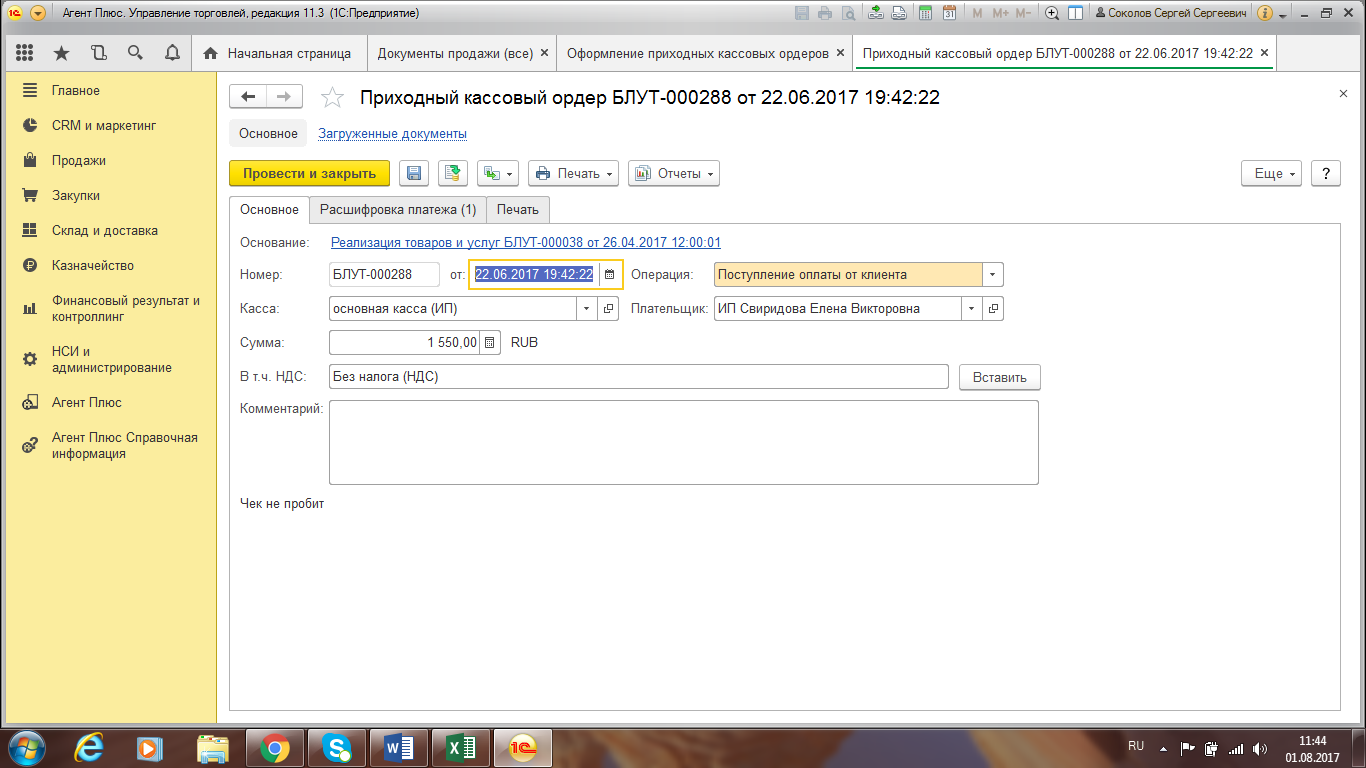Screen dimensions: 1366x768
Task: Click the open-form icon next to Касса
Action: (x=609, y=309)
